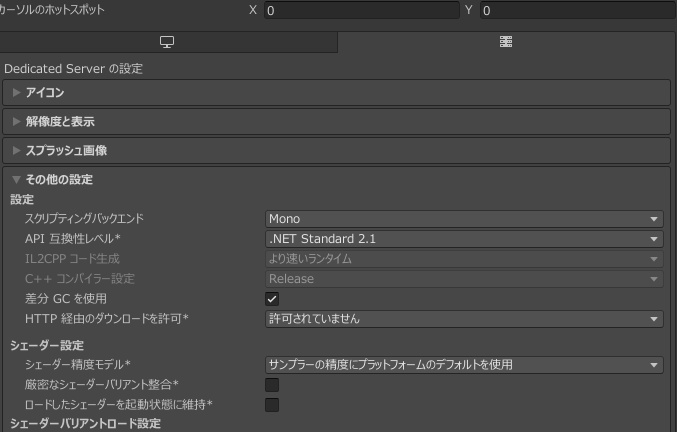This screenshot has height=432, width=677.
Task: Open the シェーダー精度モデル dropdown
Action: pos(464,365)
